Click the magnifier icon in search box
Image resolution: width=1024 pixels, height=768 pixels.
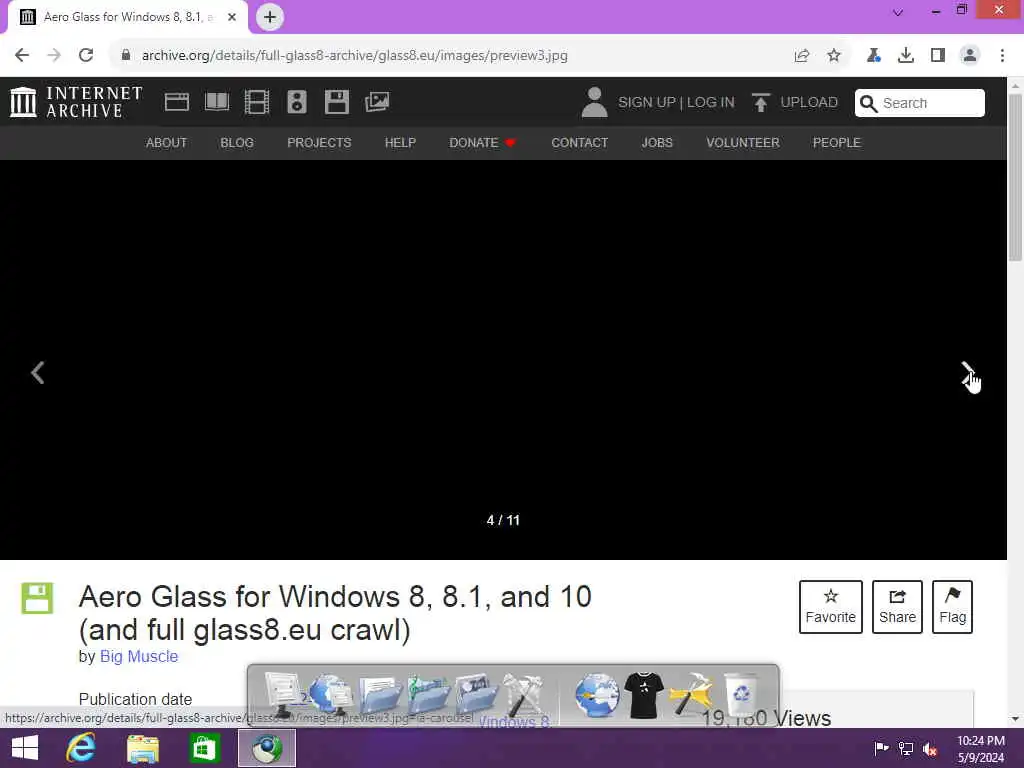868,103
